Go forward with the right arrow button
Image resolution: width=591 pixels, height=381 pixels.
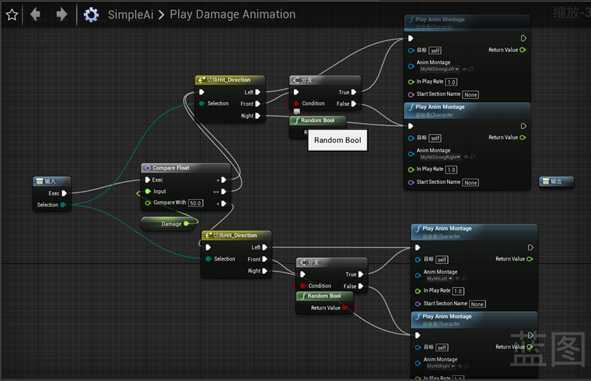click(61, 15)
